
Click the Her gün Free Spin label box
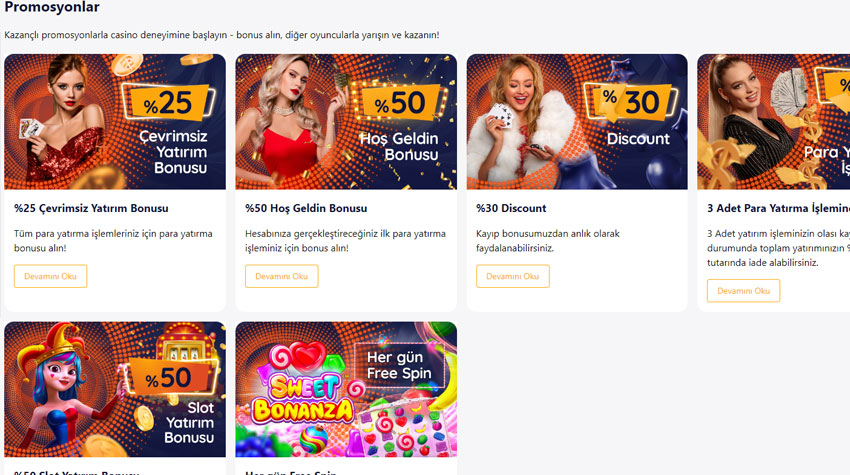coord(399,365)
